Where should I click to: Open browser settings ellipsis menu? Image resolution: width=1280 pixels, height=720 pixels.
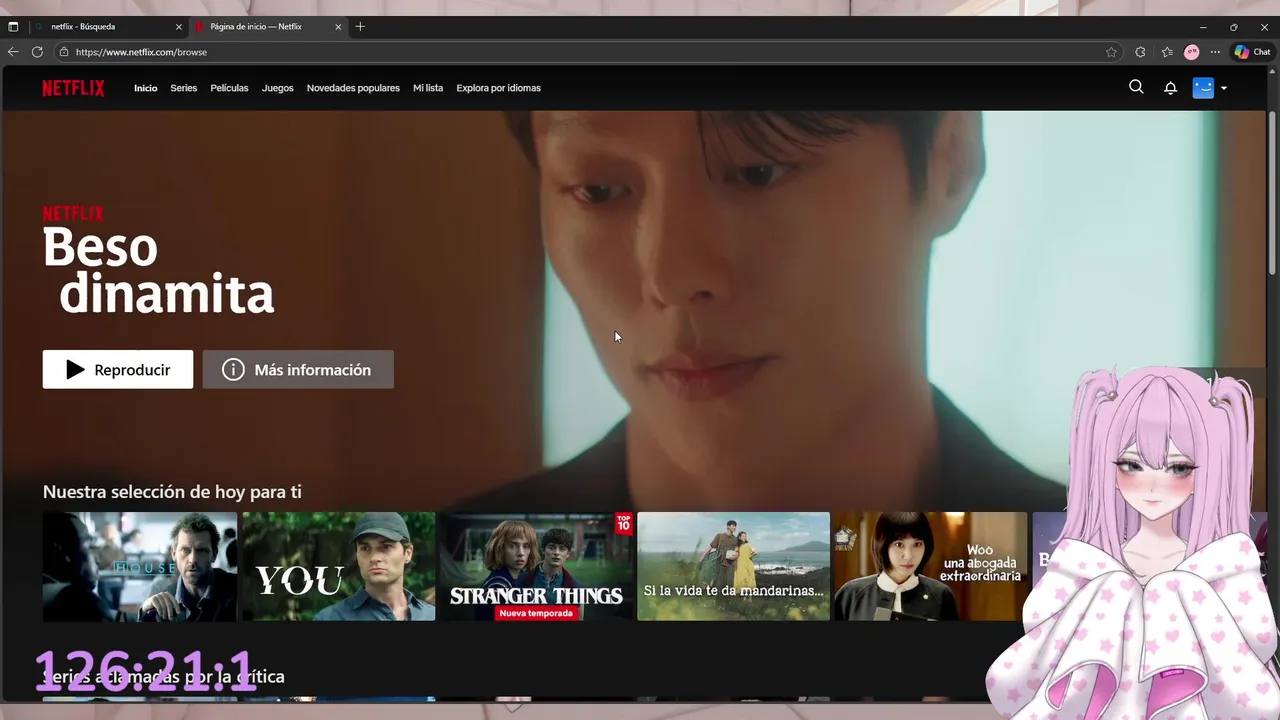(1215, 52)
